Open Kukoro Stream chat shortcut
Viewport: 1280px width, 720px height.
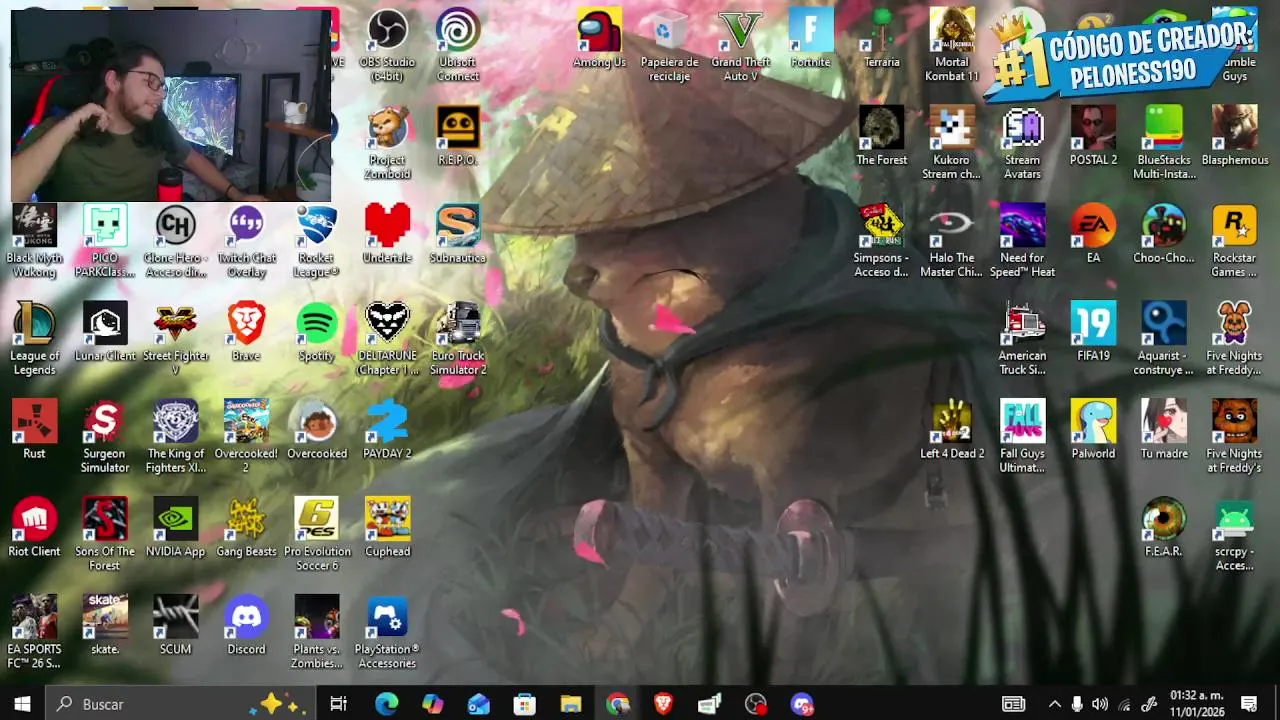(952, 143)
